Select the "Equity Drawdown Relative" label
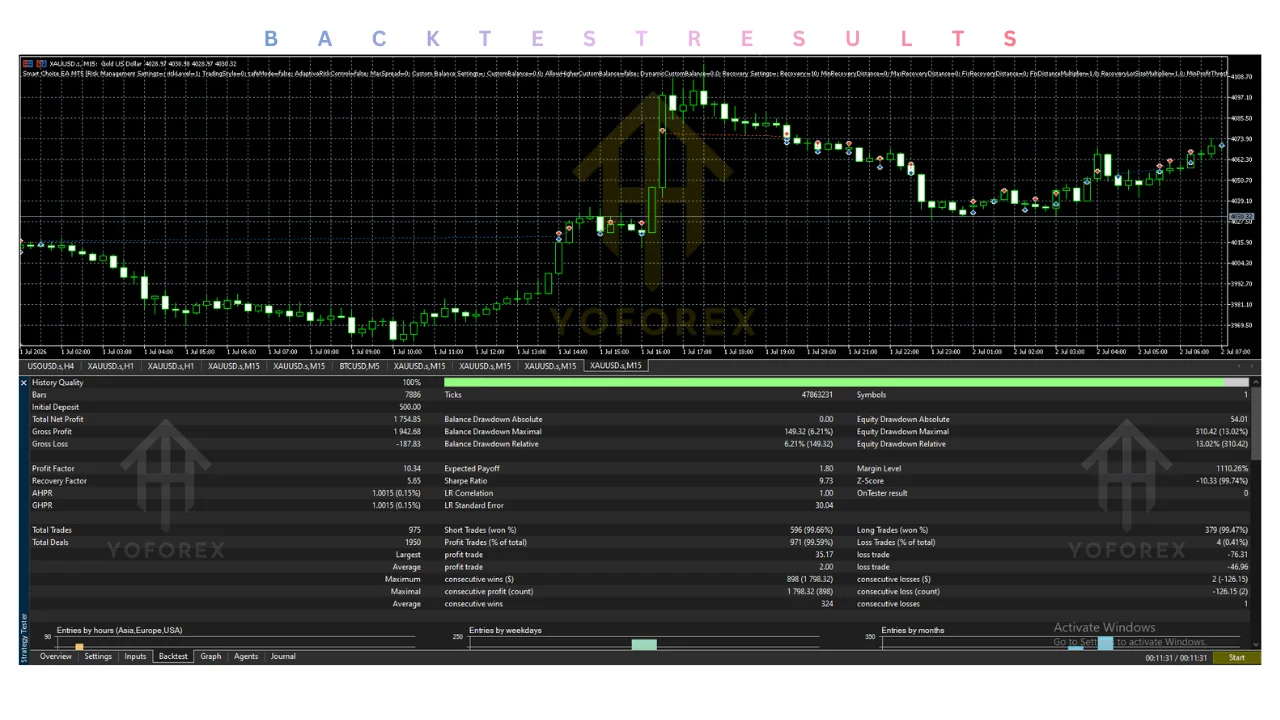 (901, 444)
